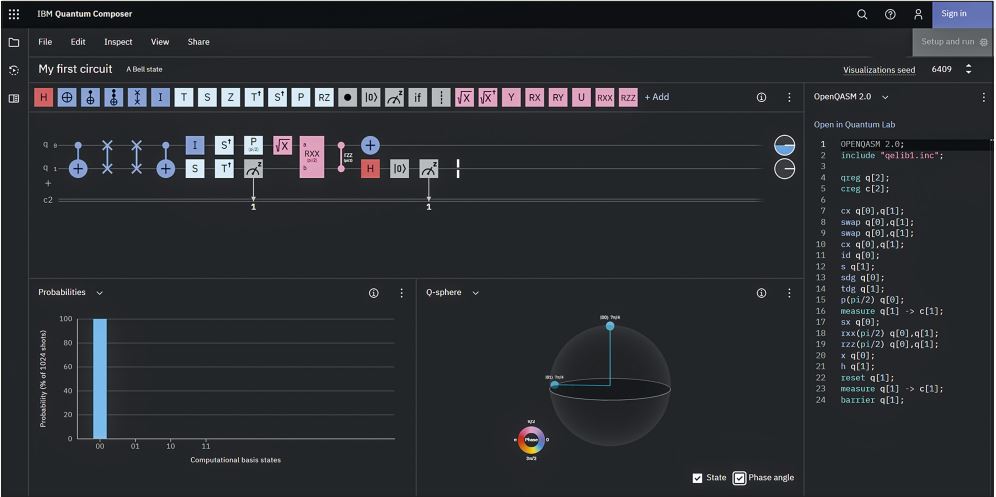This screenshot has width=996, height=497.
Task: Choose the CNOT gate in the palette
Action: click(x=90, y=97)
